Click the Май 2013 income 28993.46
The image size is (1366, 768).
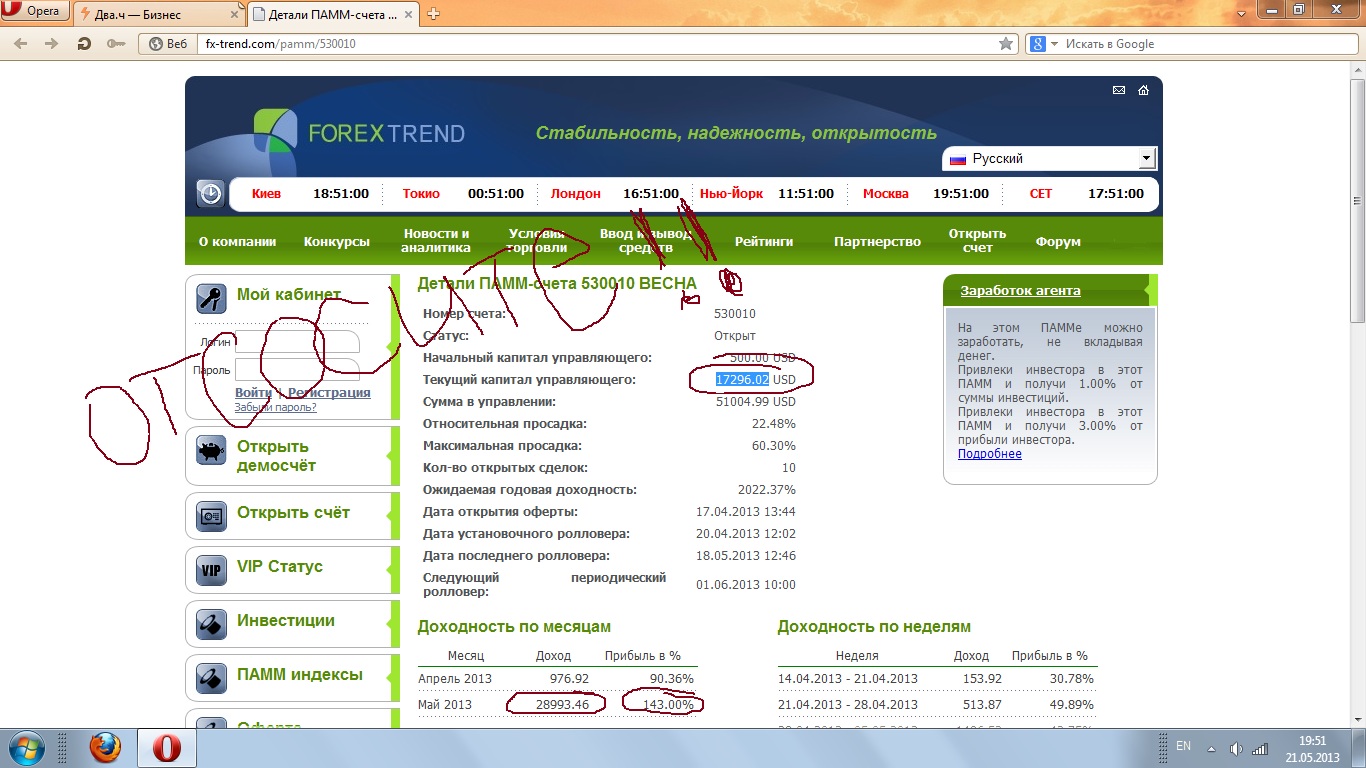(x=561, y=705)
